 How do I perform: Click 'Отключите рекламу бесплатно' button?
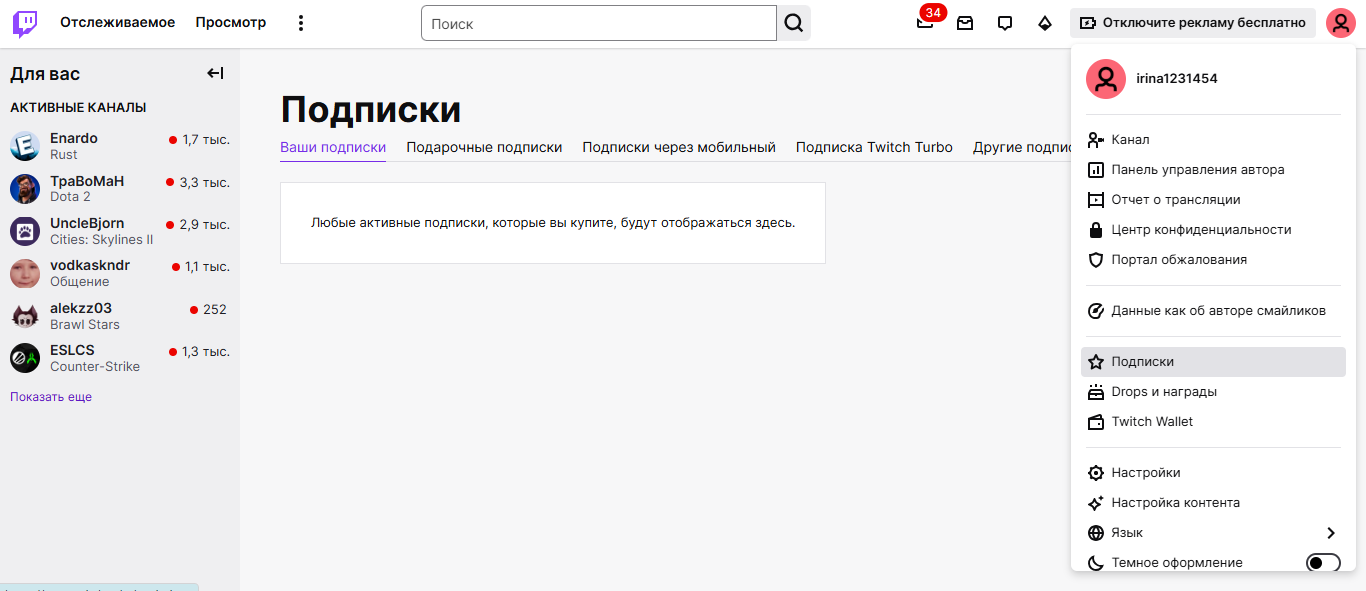[x=1193, y=23]
